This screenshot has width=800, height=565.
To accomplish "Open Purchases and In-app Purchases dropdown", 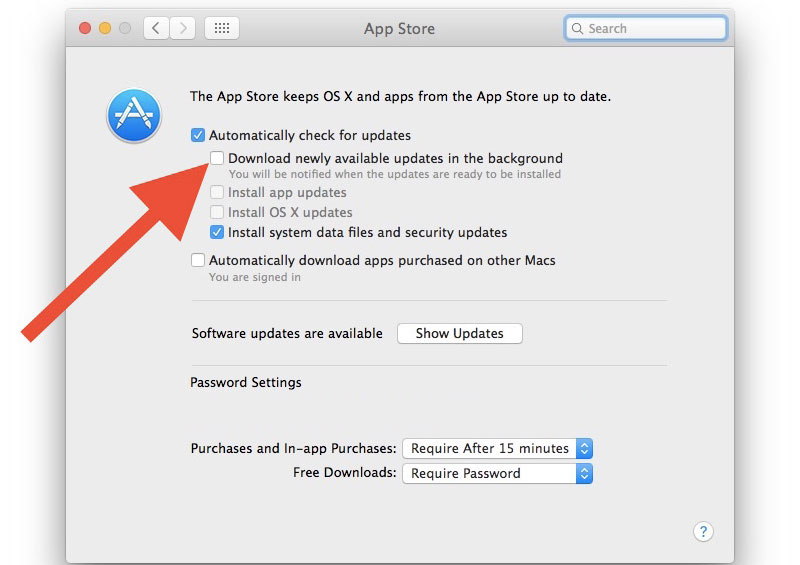I will pyautogui.click(x=497, y=449).
